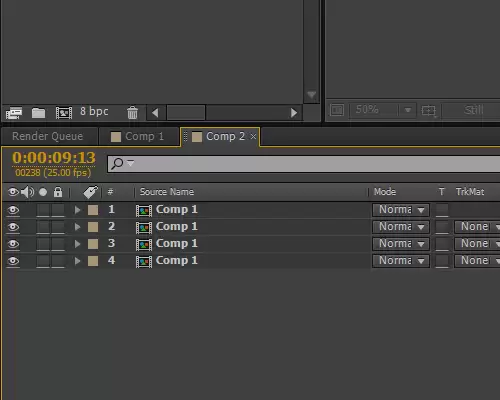Viewport: 500px width, 400px height.
Task: Open blending Mode dropdown for layer 2
Action: [x=401, y=227]
